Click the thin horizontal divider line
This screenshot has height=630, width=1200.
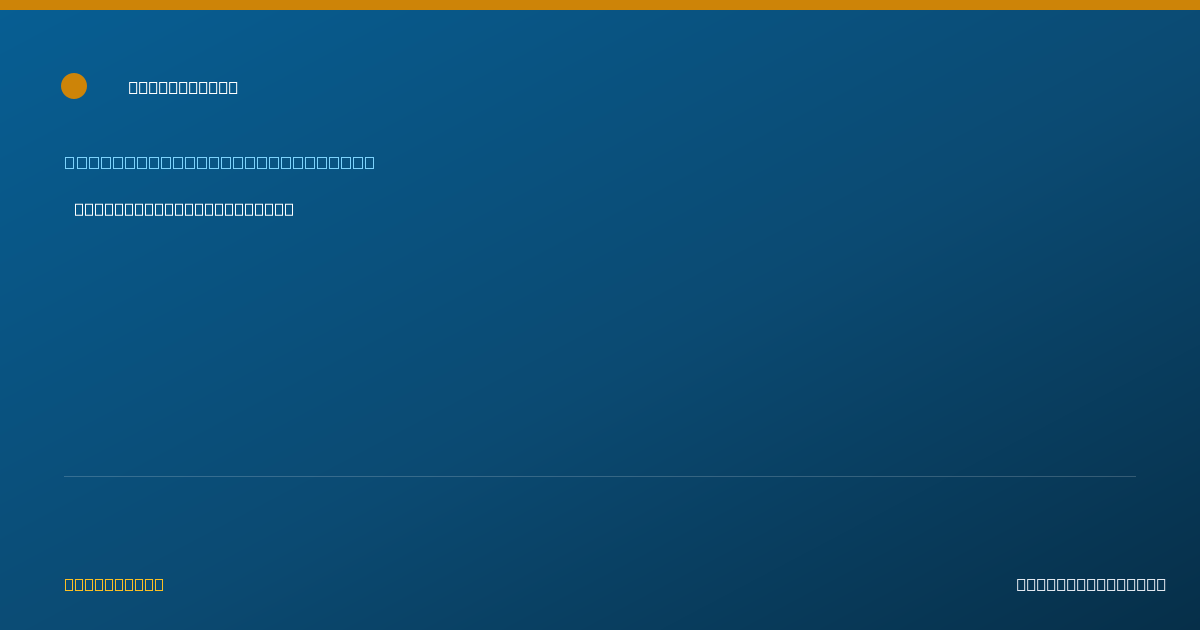click(600, 476)
